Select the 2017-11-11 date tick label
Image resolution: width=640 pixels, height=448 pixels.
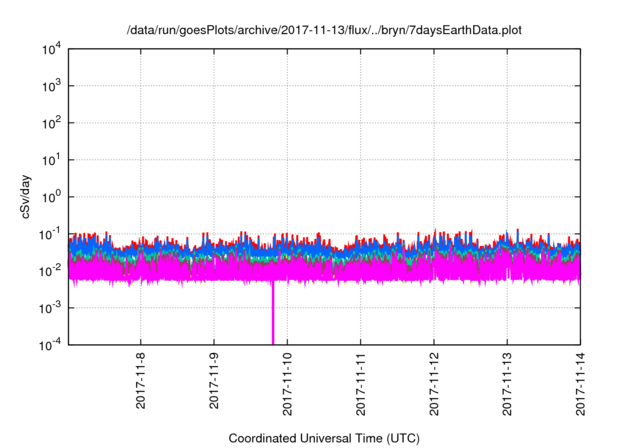(360, 384)
